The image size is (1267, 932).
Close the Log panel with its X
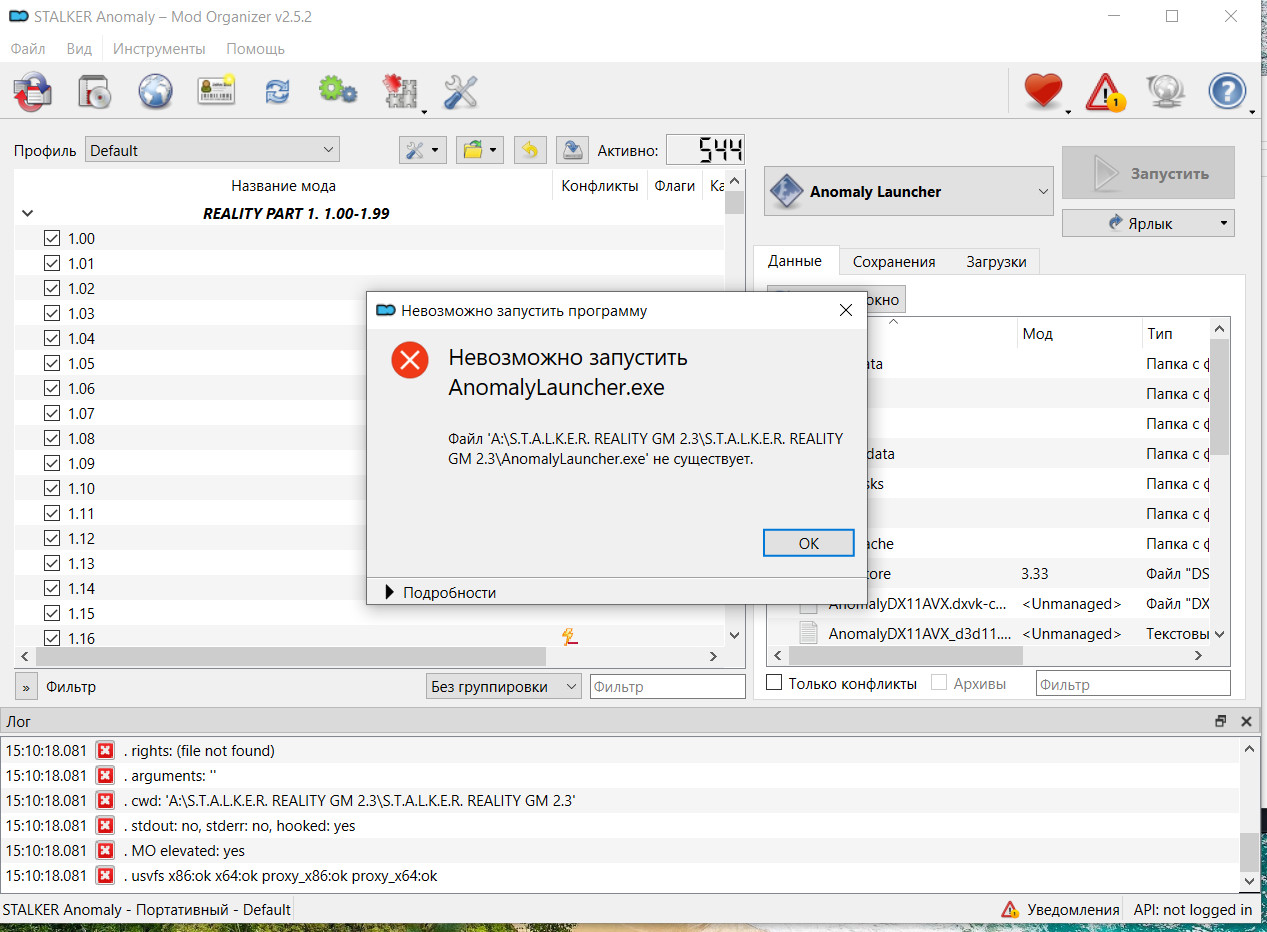click(1246, 721)
